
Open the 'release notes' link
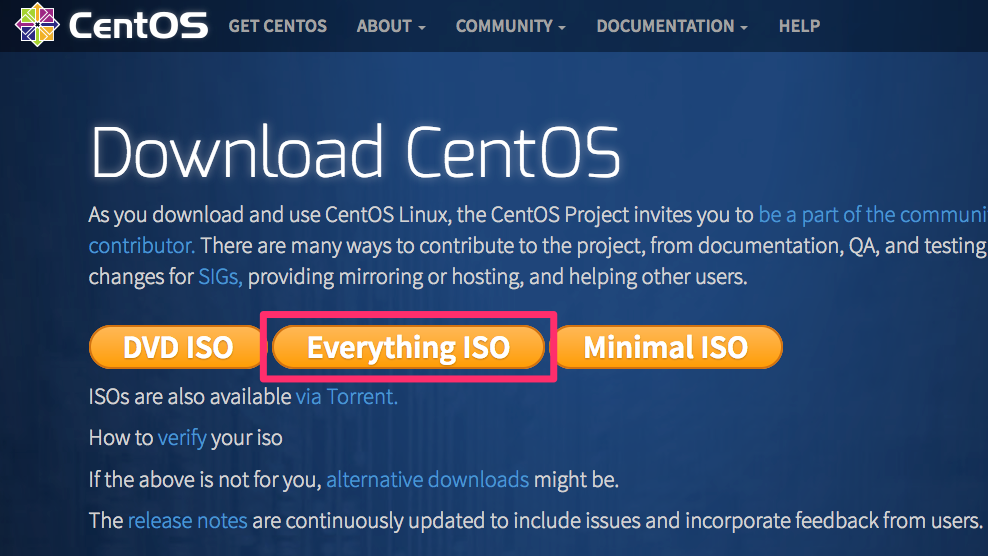pyautogui.click(x=188, y=521)
